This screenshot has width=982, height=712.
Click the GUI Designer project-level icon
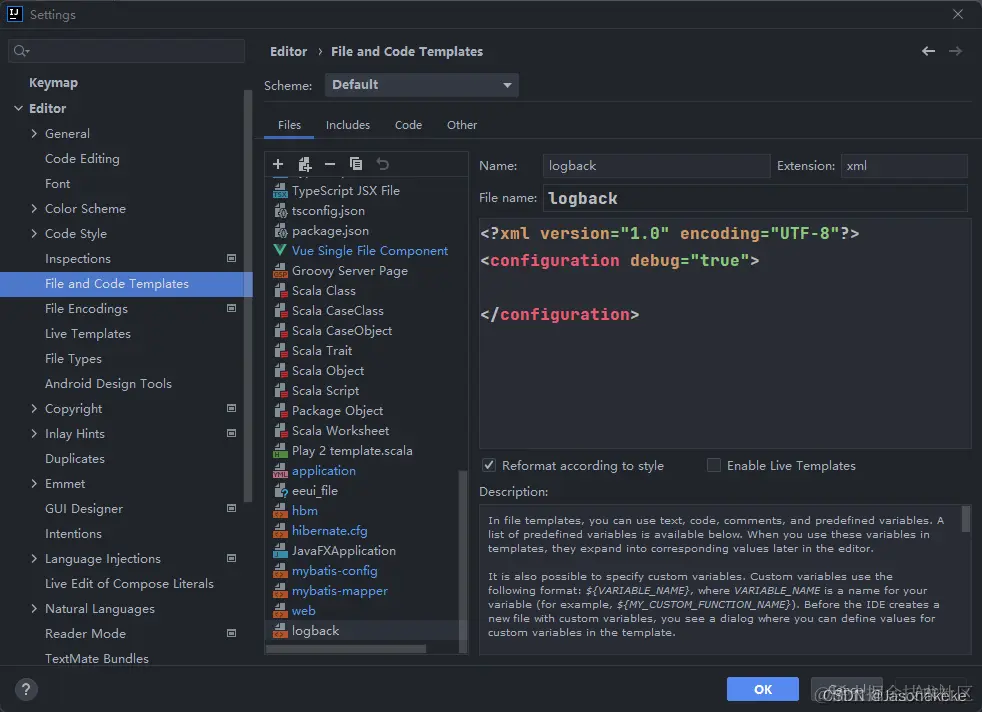231,508
